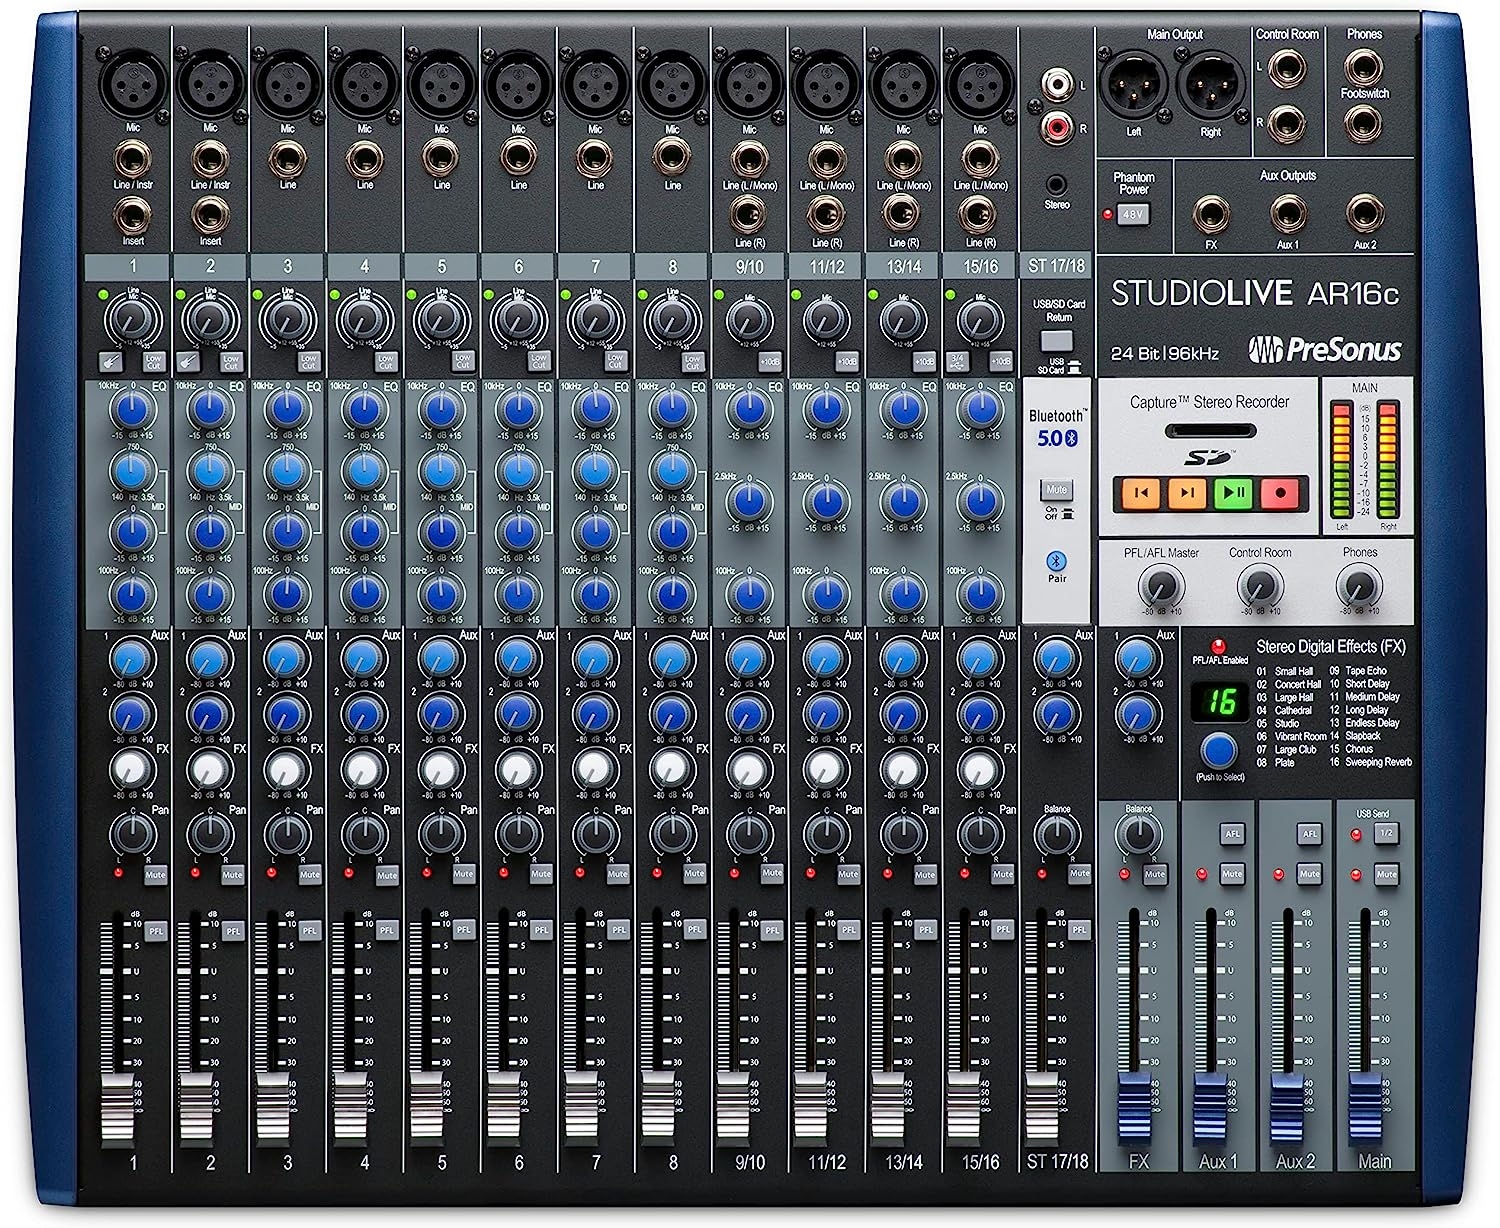1500x1228 pixels.
Task: Skip to next track on Capture recorder
Action: (1187, 492)
